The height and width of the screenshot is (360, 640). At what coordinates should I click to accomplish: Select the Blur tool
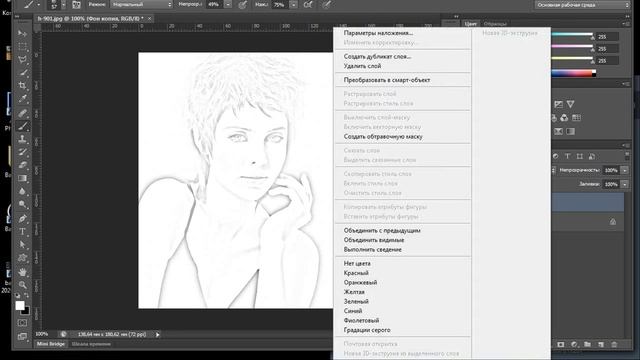(x=22, y=191)
